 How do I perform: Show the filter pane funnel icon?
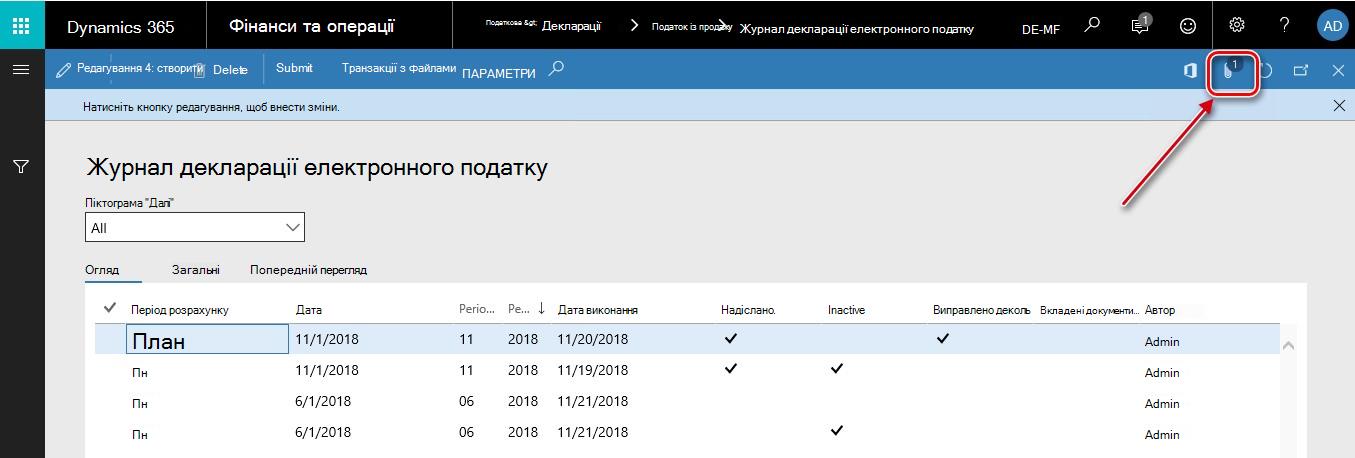tap(21, 167)
